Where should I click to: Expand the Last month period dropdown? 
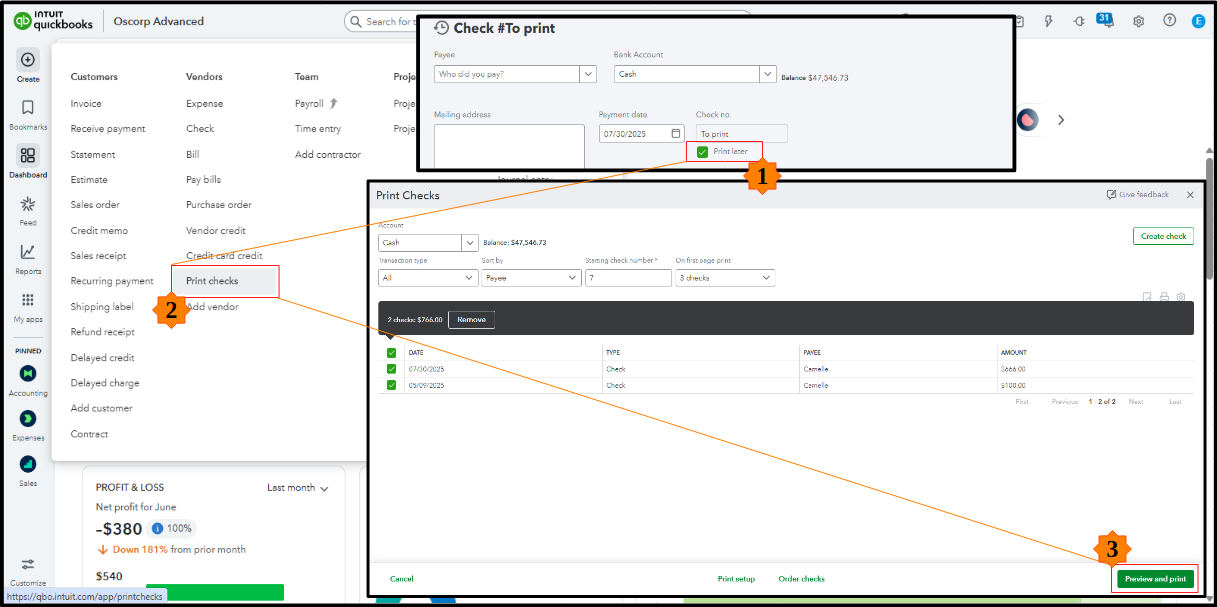[x=298, y=488]
